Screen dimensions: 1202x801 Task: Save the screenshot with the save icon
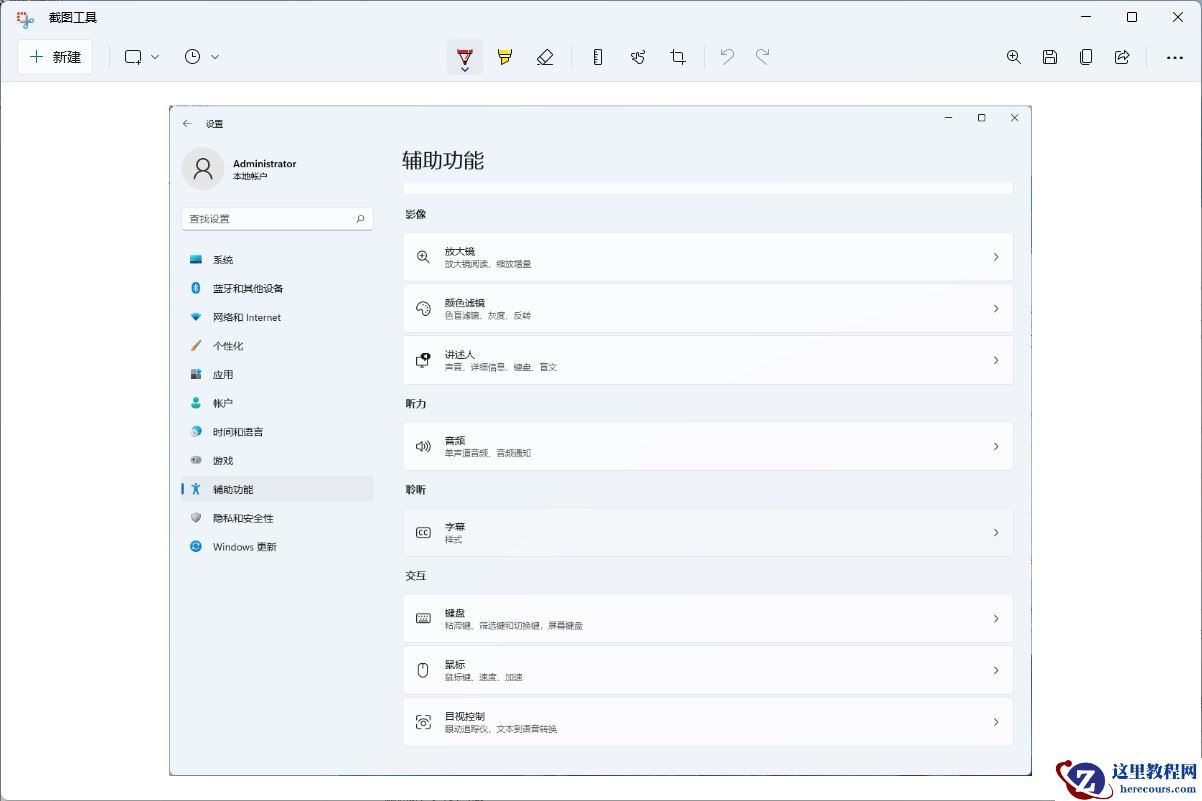pyautogui.click(x=1050, y=57)
